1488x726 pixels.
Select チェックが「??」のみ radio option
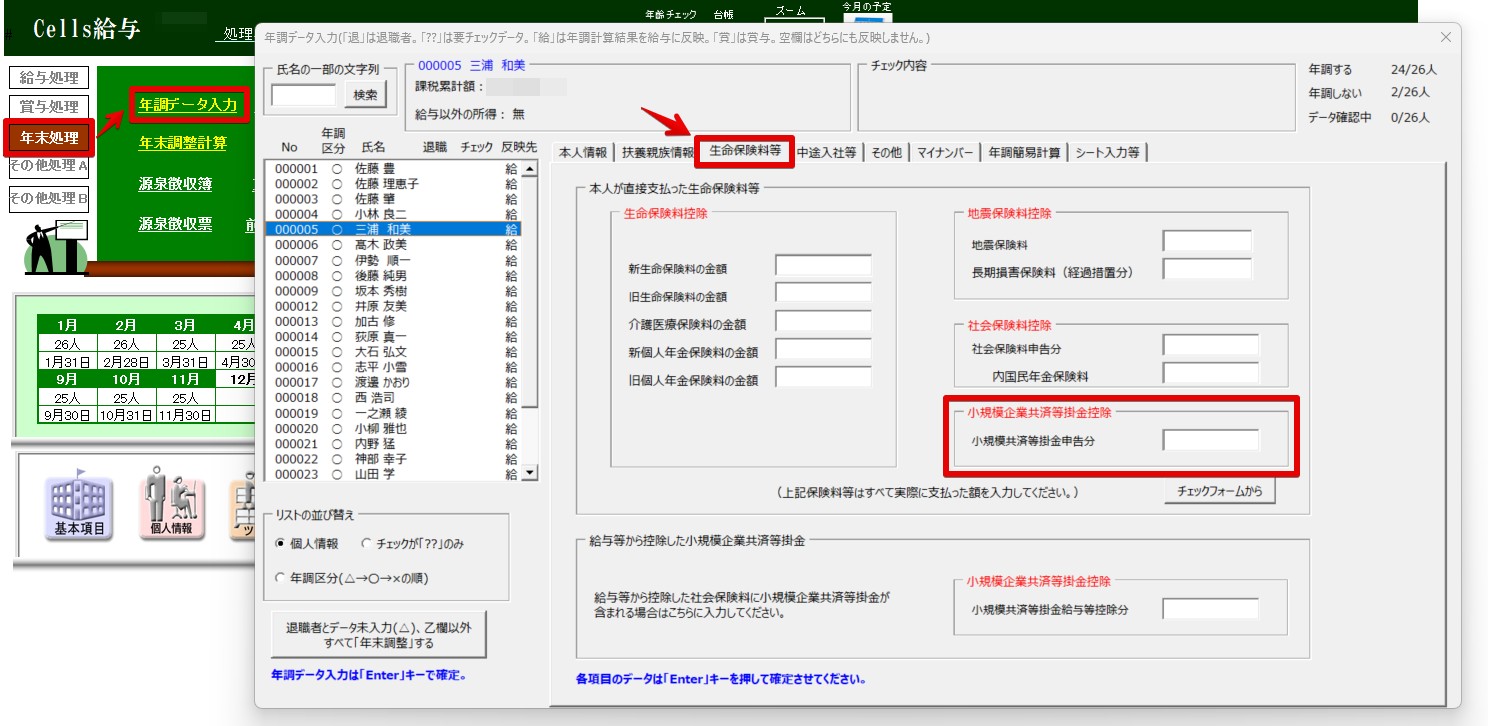click(x=366, y=544)
